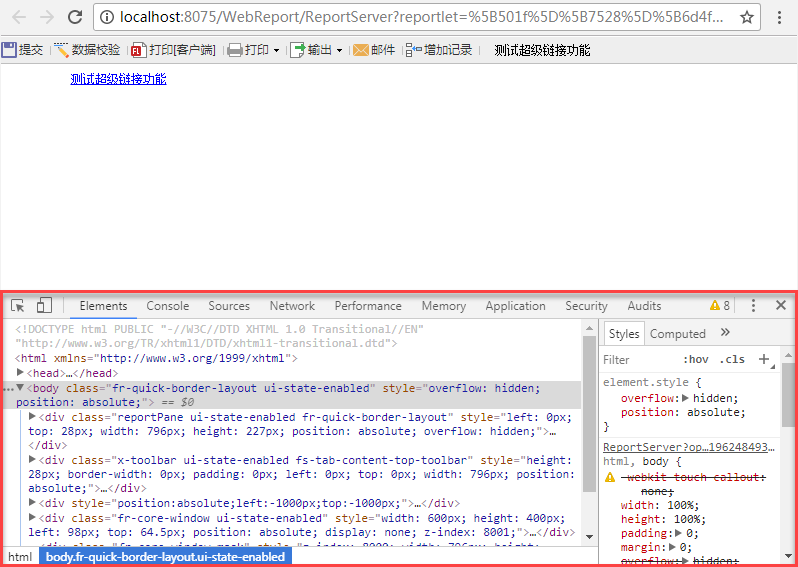The image size is (798, 567).
Task: Click the position: absolute value in element.style
Action: 716,412
